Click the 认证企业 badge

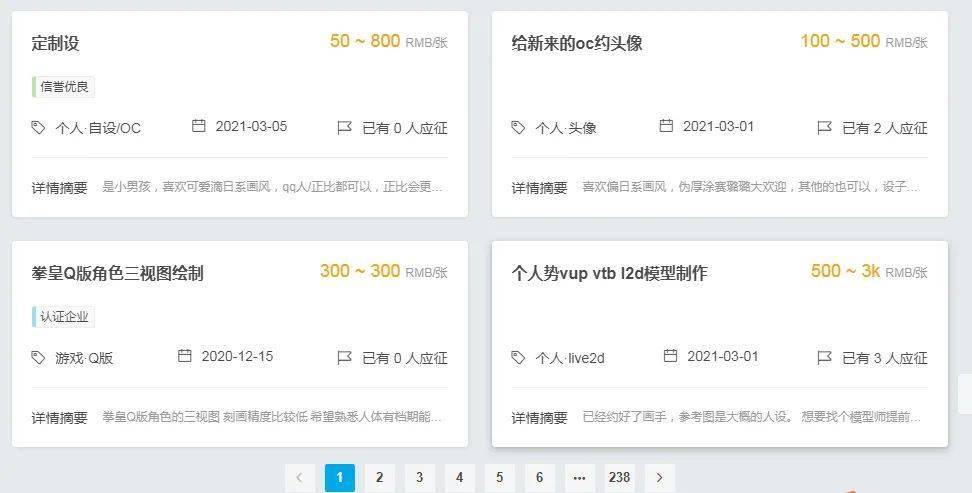[x=63, y=317]
